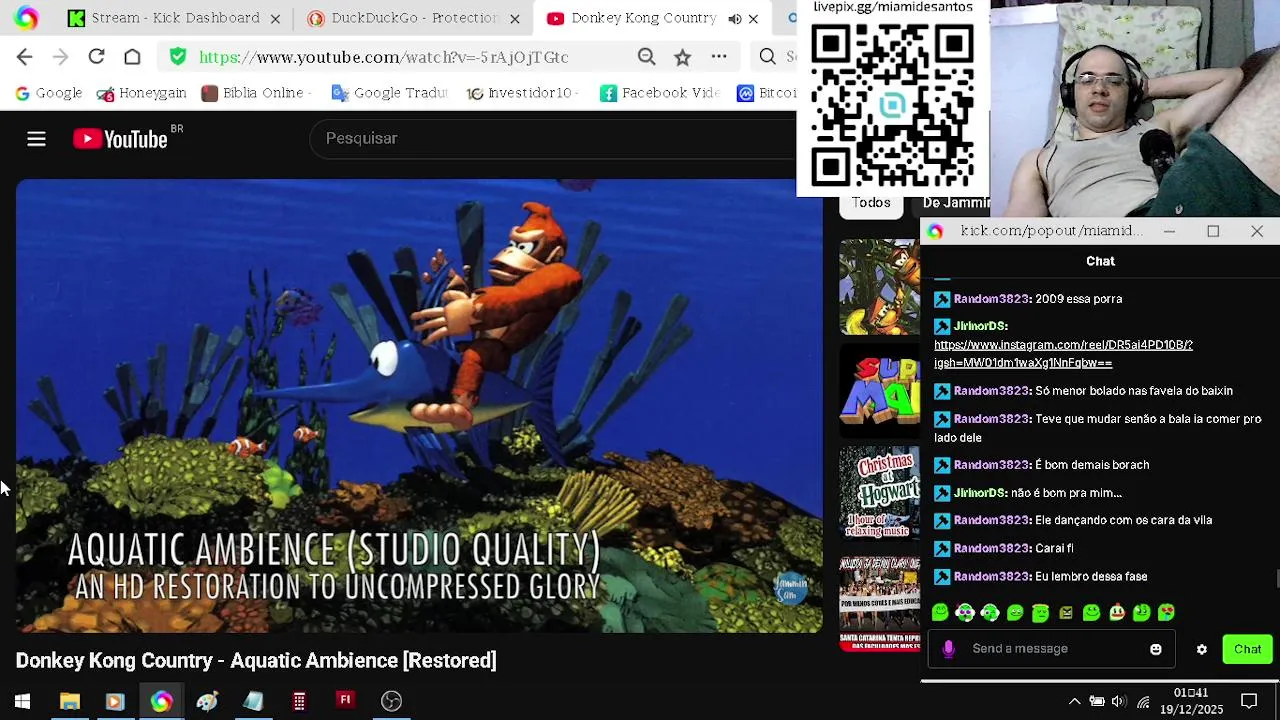Open the Santa Catarina news video thumbnail
Screen dimensions: 1280x720
click(x=879, y=603)
